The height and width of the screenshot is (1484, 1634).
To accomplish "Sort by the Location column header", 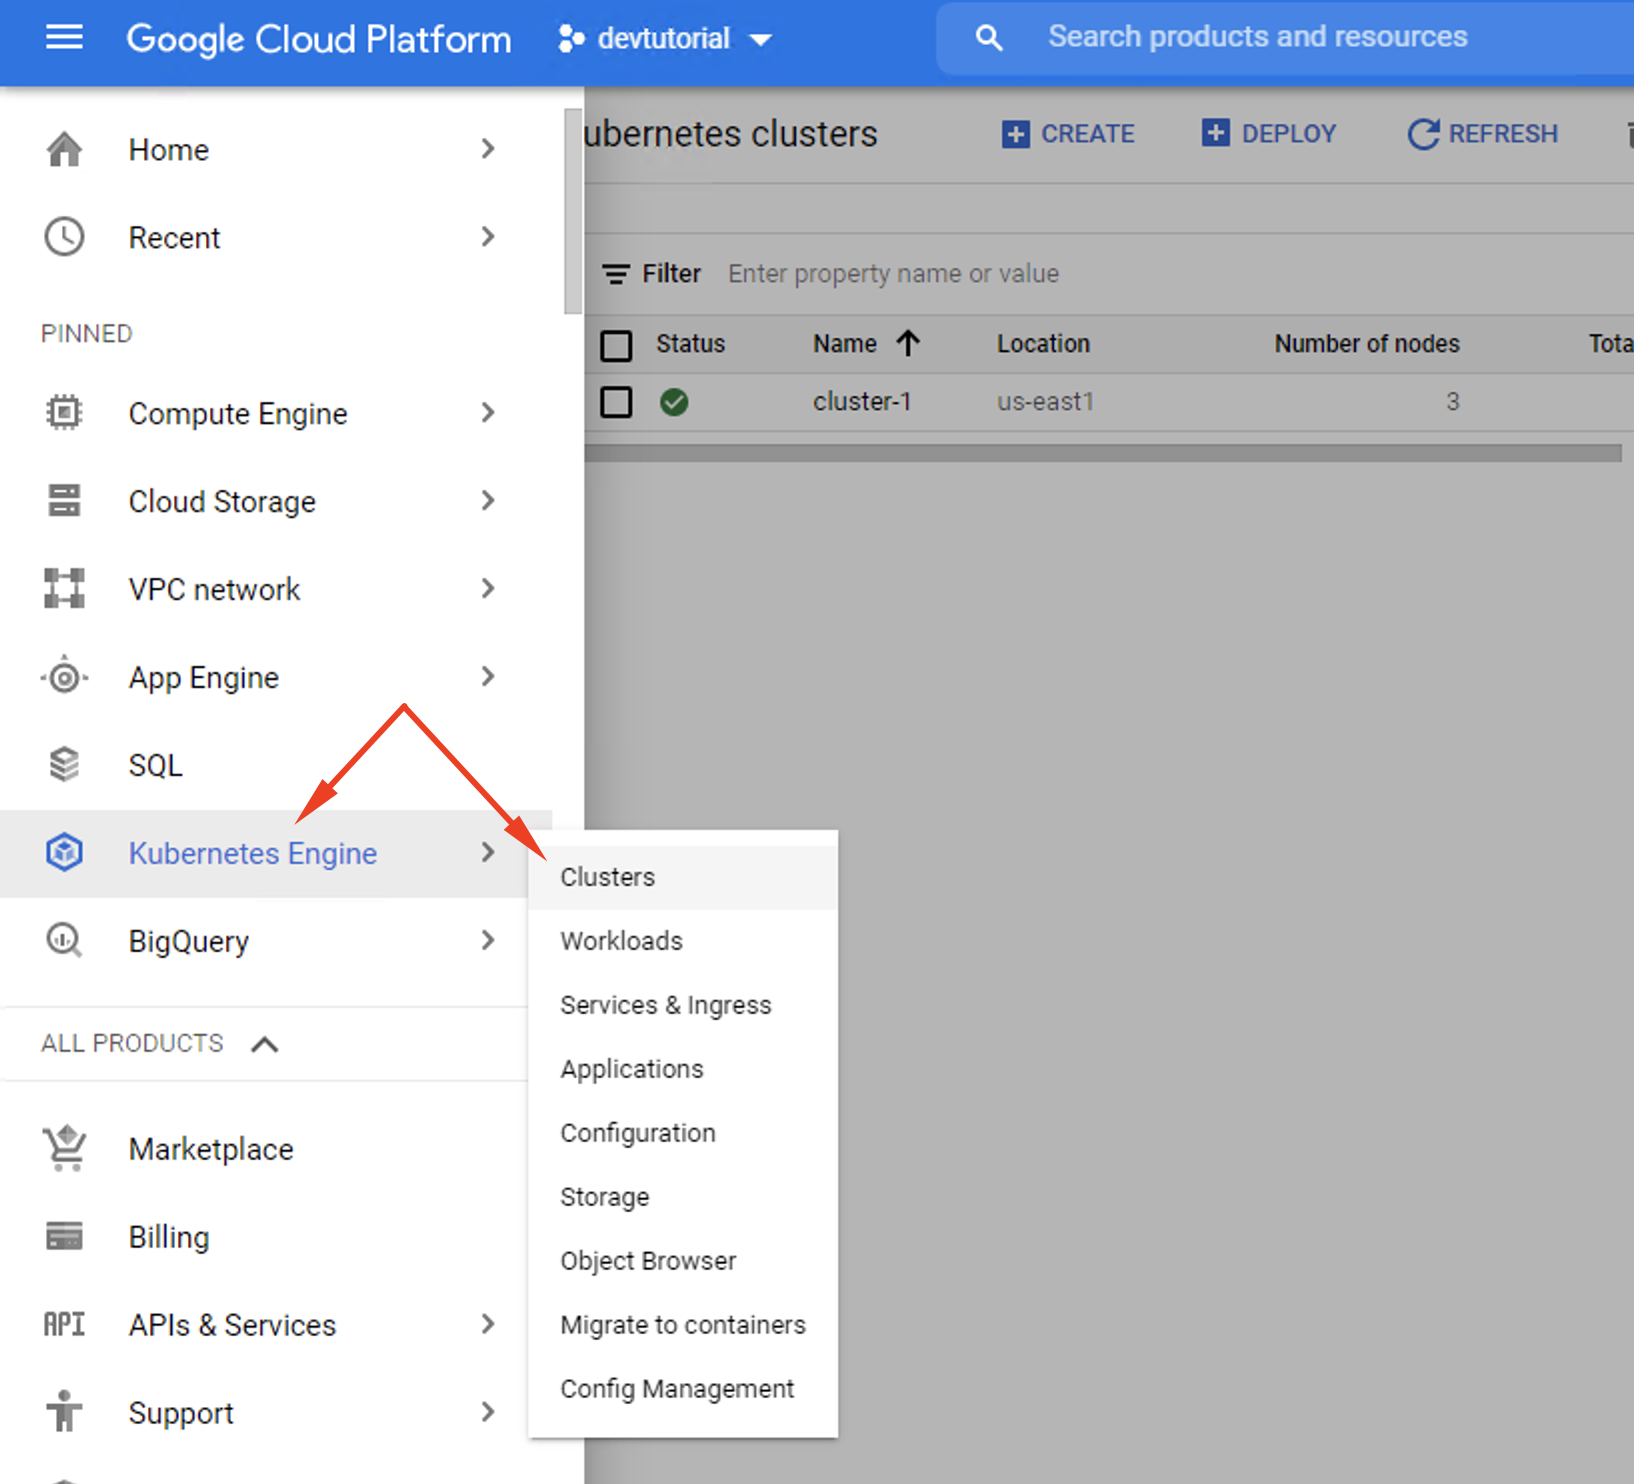I will pos(1043,344).
